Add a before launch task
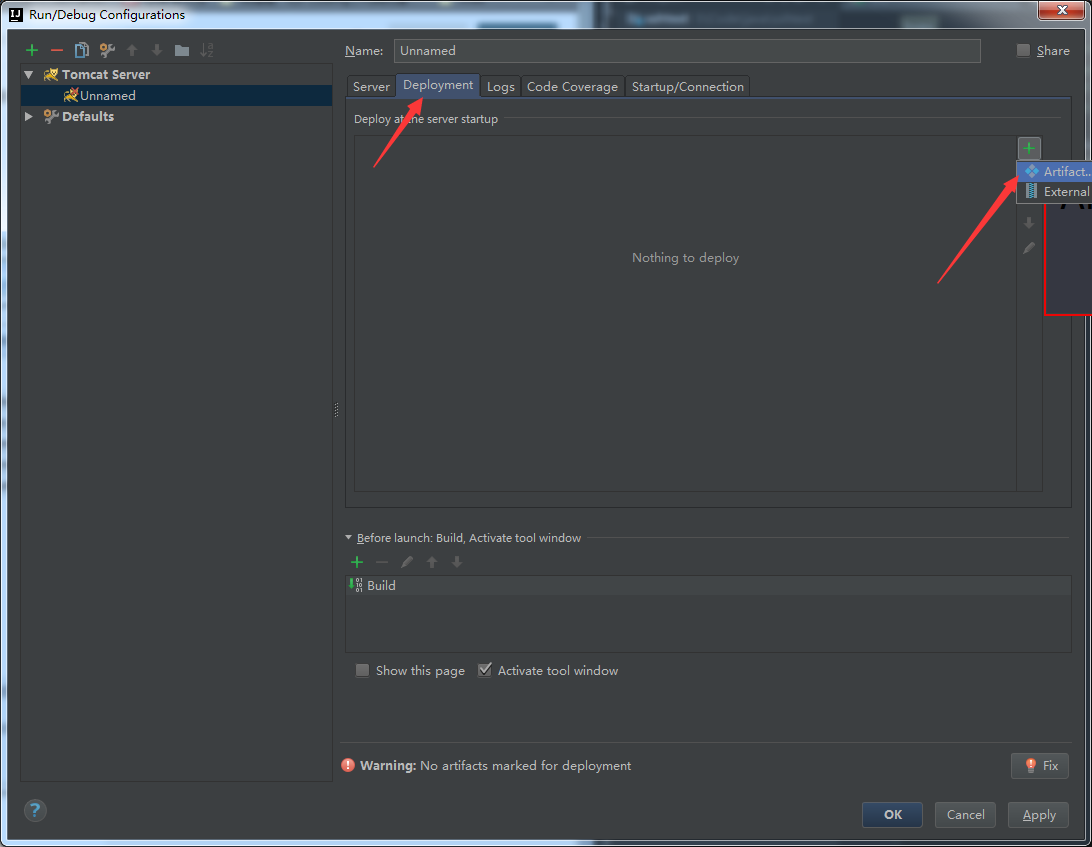The image size is (1092, 847). pyautogui.click(x=357, y=562)
